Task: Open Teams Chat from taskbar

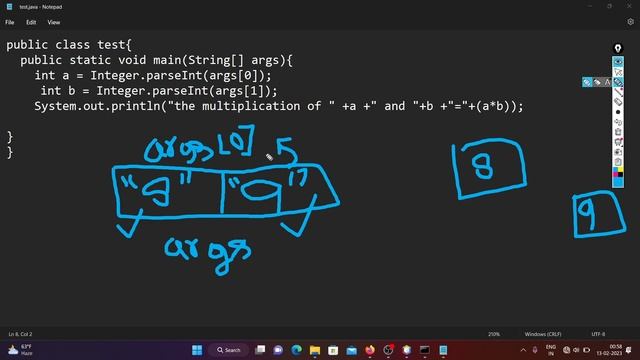Action: [x=278, y=350]
